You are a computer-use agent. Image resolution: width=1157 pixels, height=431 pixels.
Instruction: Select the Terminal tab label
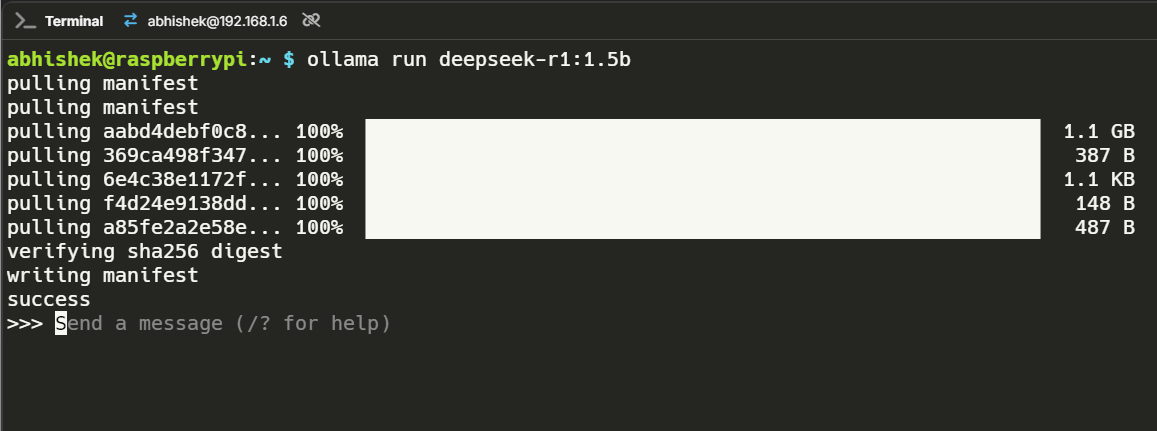pyautogui.click(x=74, y=20)
